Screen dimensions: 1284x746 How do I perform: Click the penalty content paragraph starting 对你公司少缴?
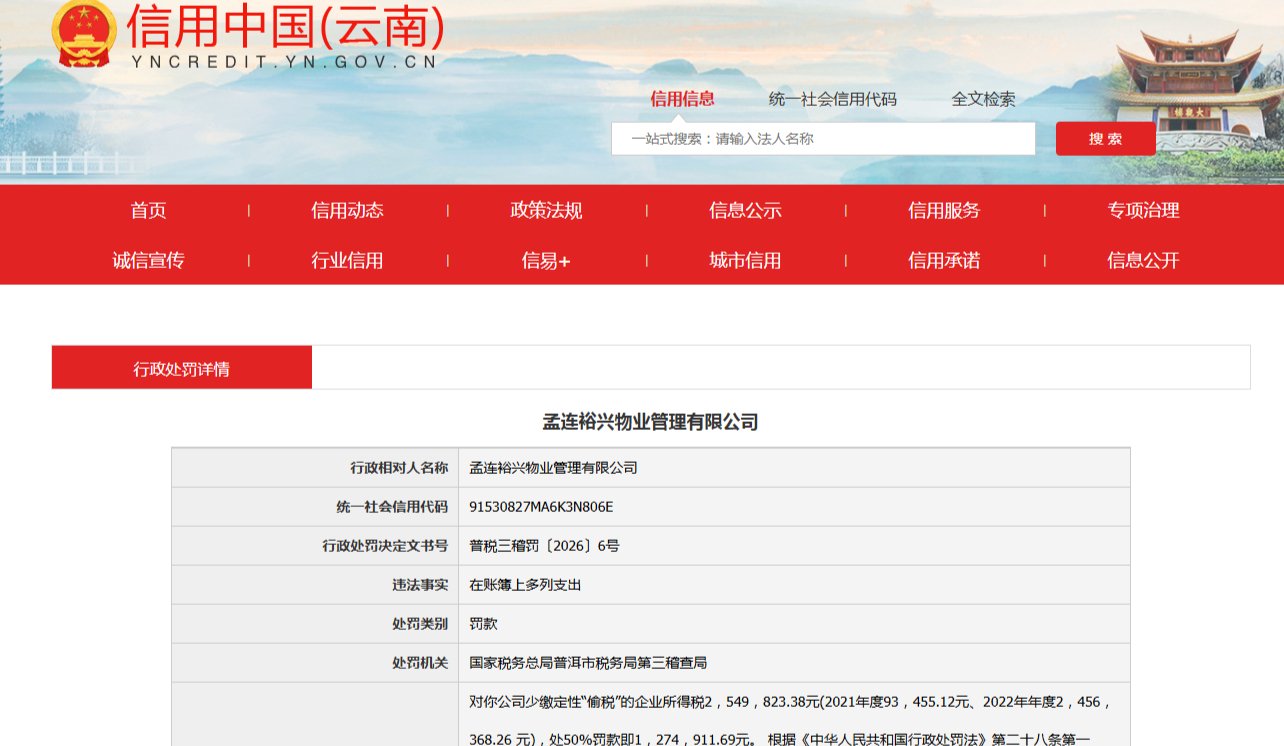[x=790, y=720]
